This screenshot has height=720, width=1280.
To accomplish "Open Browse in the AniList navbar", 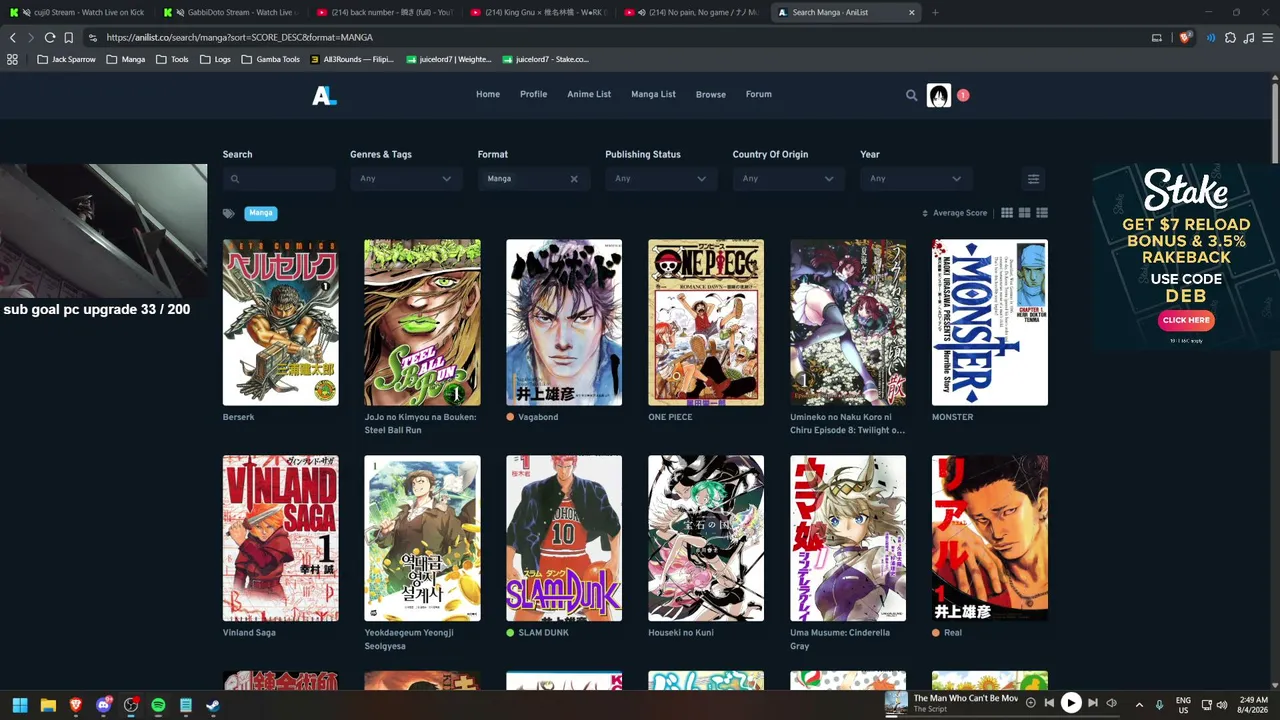I will 711,95.
